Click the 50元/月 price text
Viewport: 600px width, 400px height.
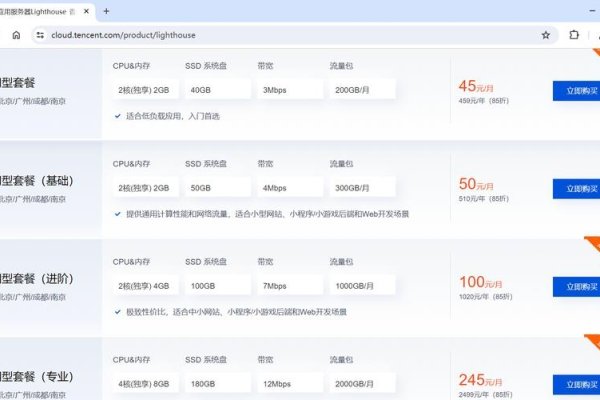pos(476,184)
